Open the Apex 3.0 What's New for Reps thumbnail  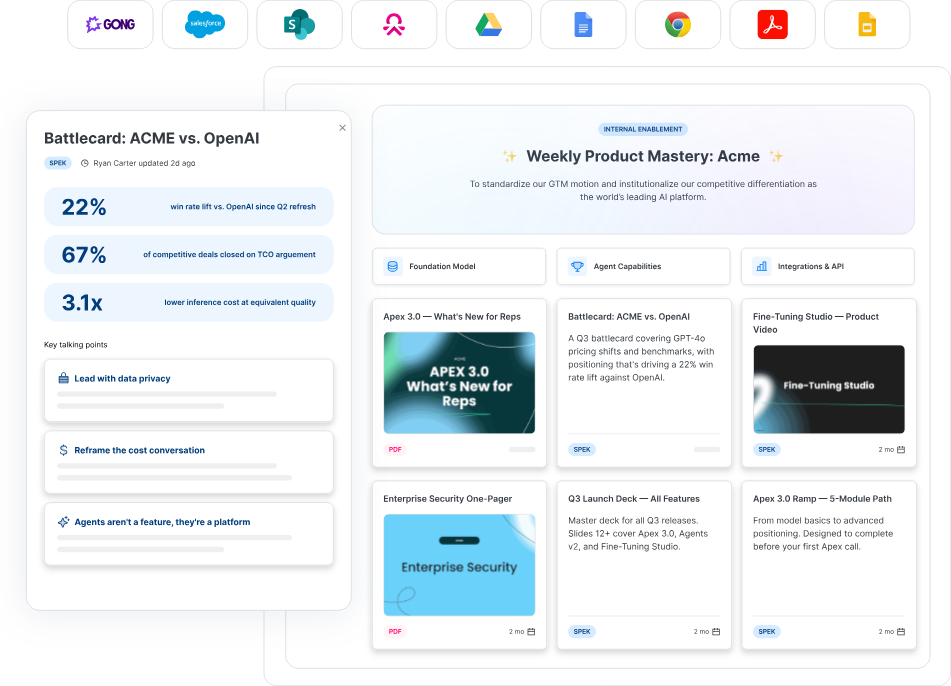click(x=459, y=383)
